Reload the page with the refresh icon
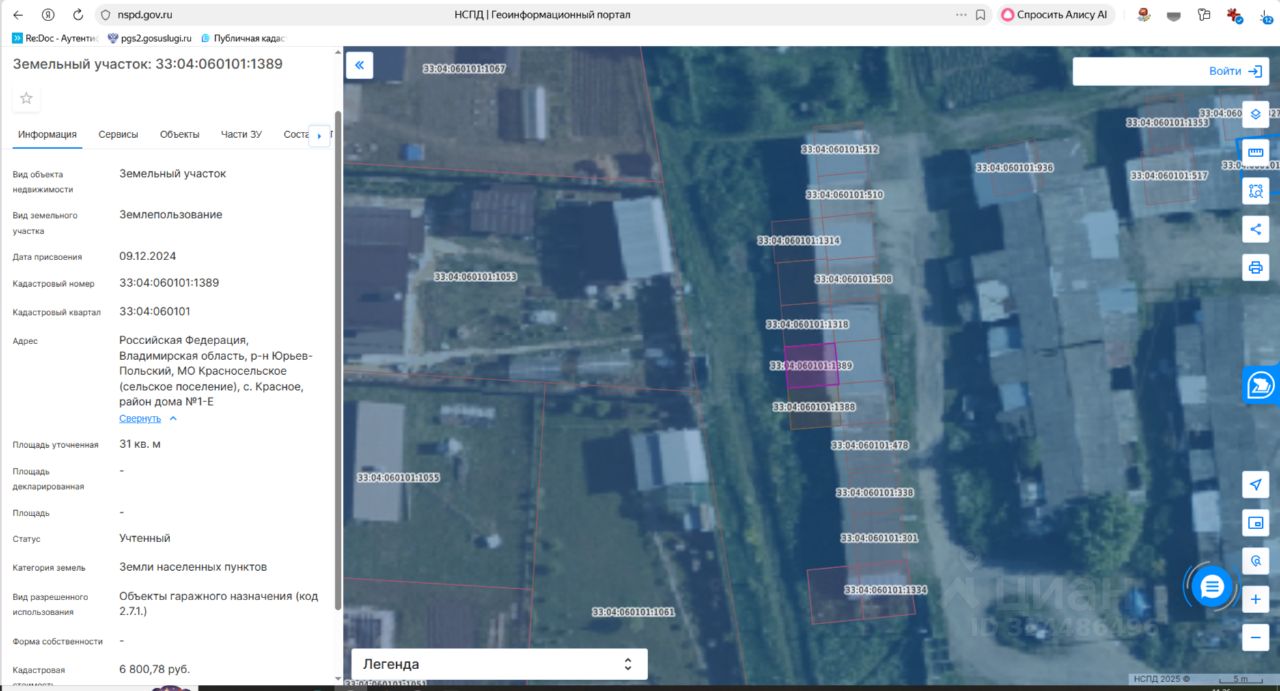 [x=78, y=15]
